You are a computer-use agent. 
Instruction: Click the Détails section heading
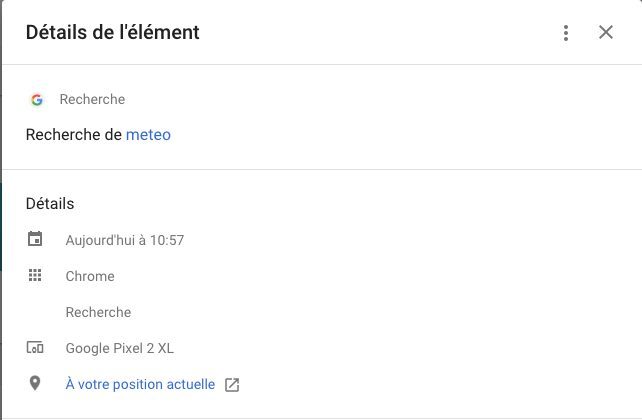pyautogui.click(x=50, y=203)
